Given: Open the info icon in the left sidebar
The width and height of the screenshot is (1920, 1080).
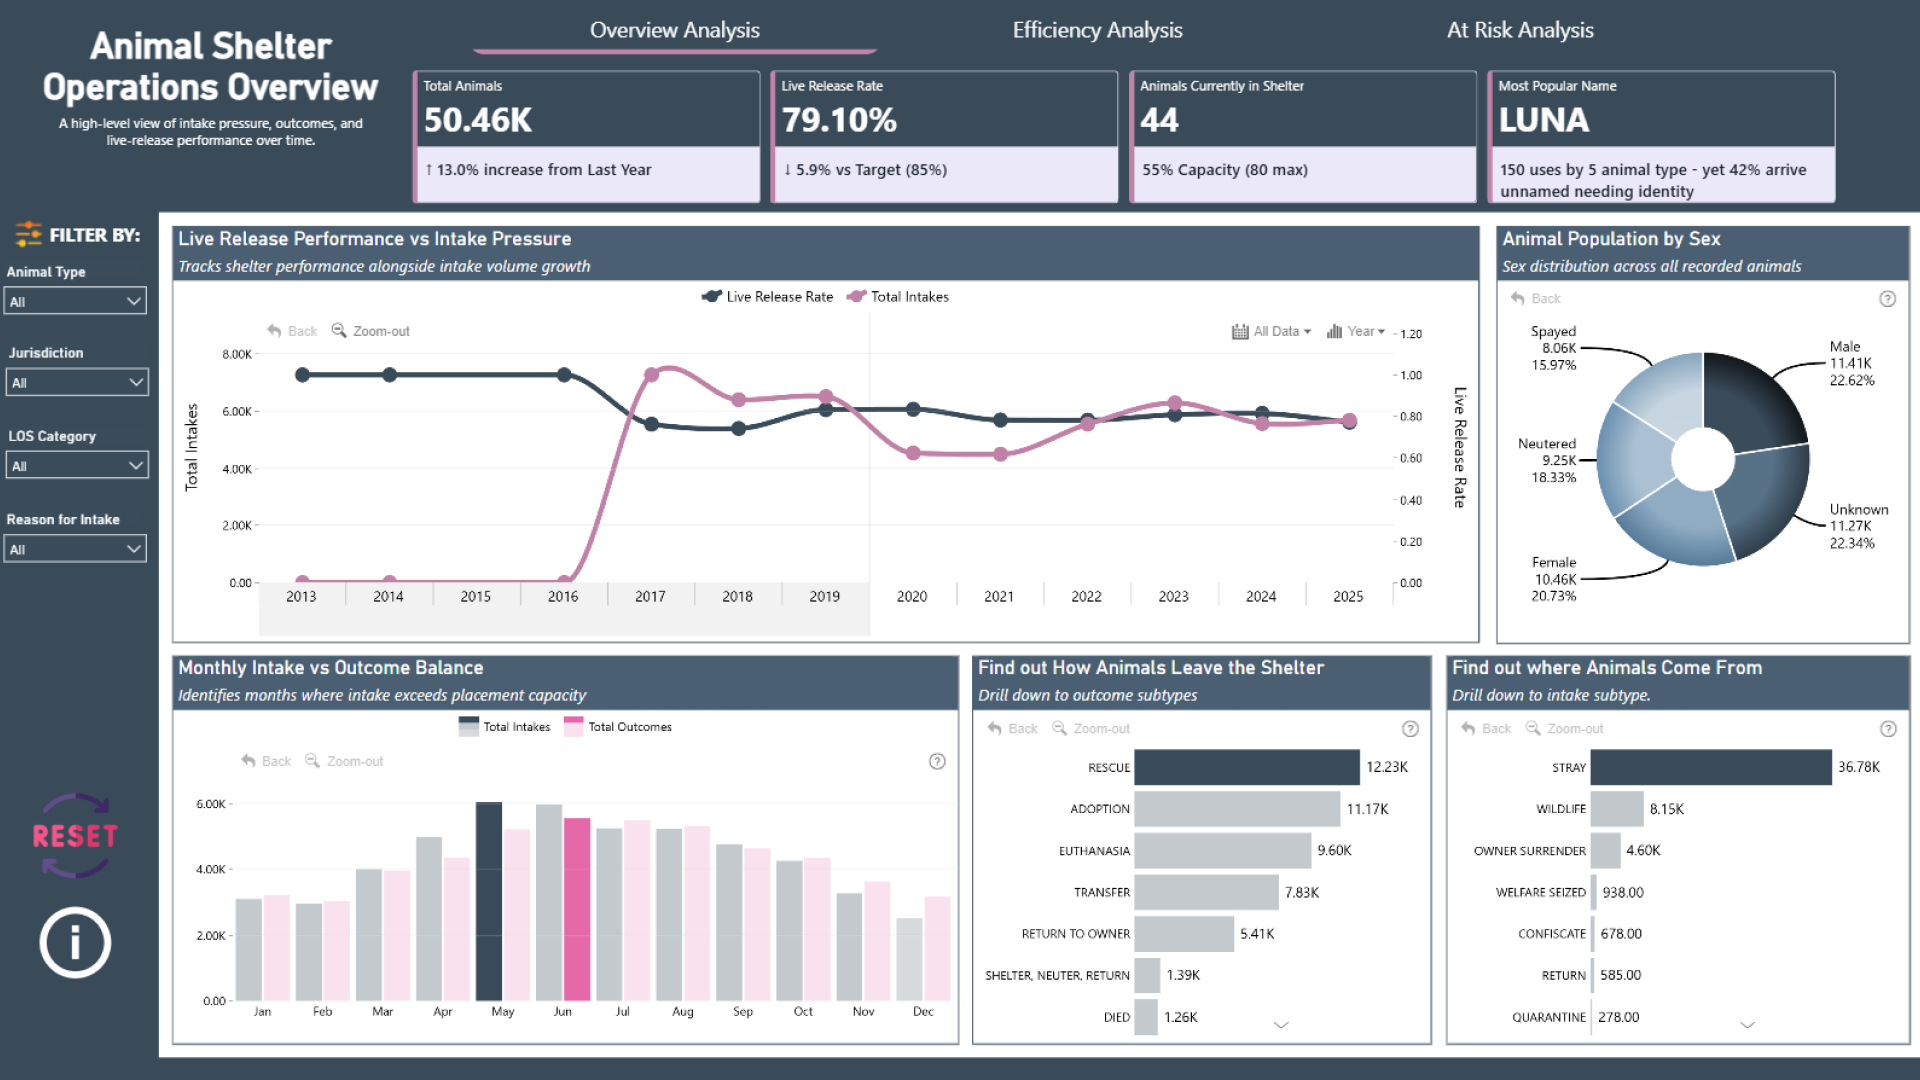Looking at the screenshot, I should click(x=74, y=941).
